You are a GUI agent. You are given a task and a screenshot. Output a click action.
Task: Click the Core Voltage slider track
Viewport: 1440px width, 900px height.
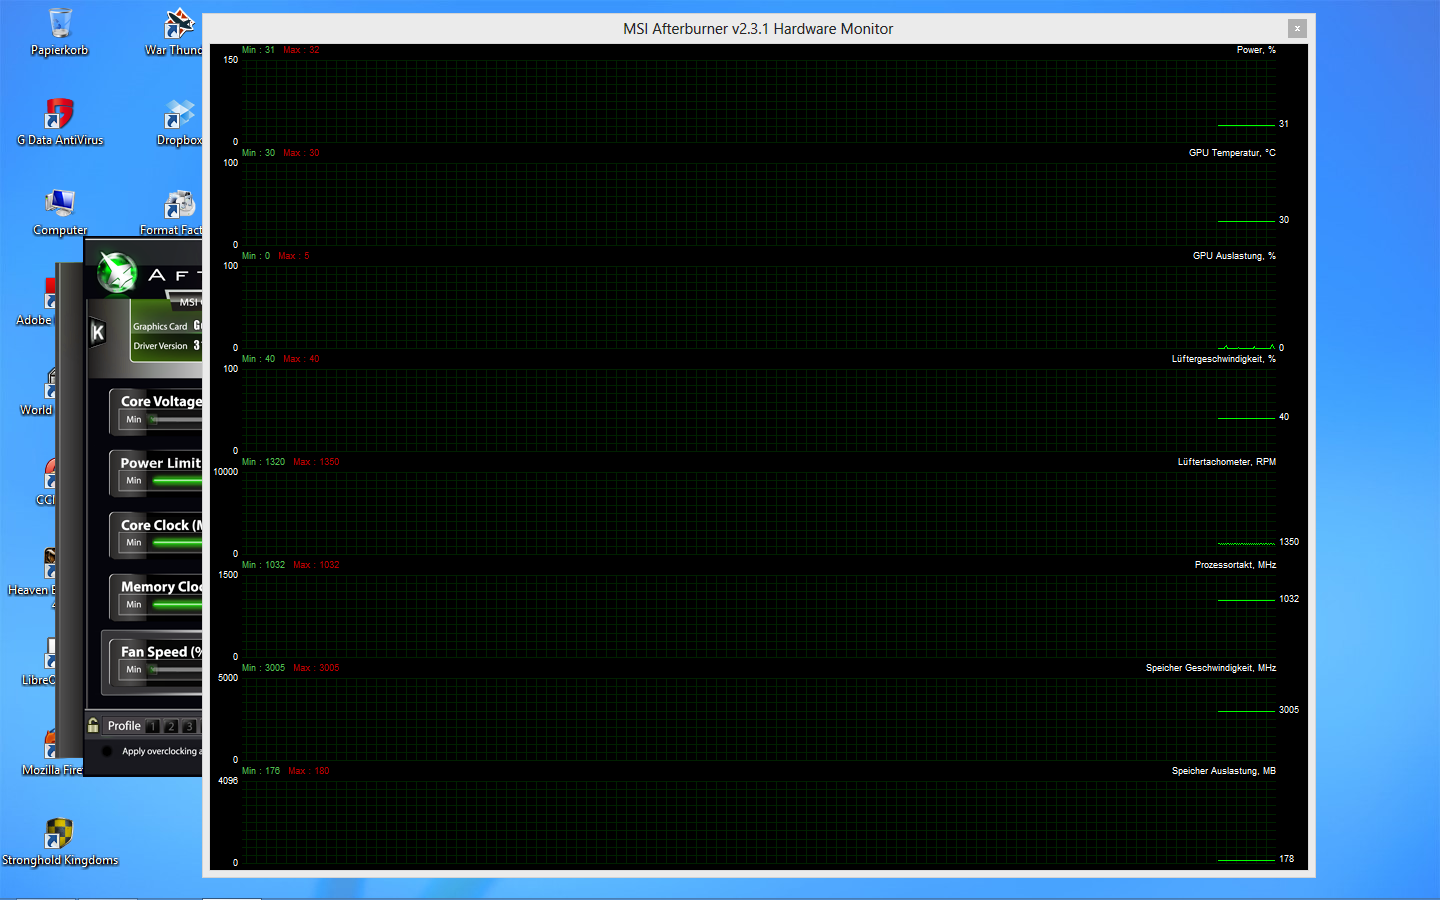176,420
